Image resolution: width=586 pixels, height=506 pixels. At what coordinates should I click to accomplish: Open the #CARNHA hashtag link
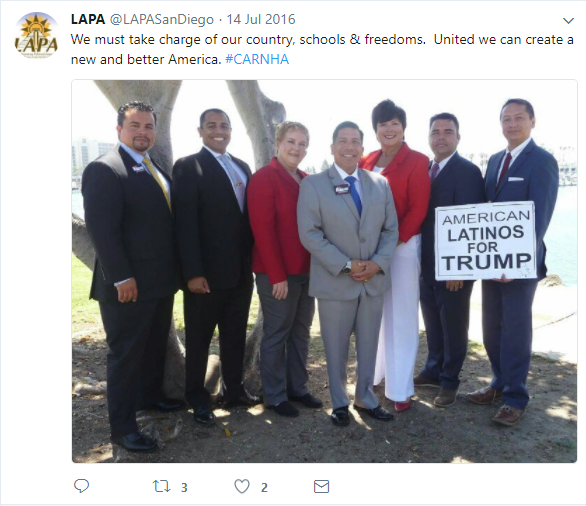point(257,59)
